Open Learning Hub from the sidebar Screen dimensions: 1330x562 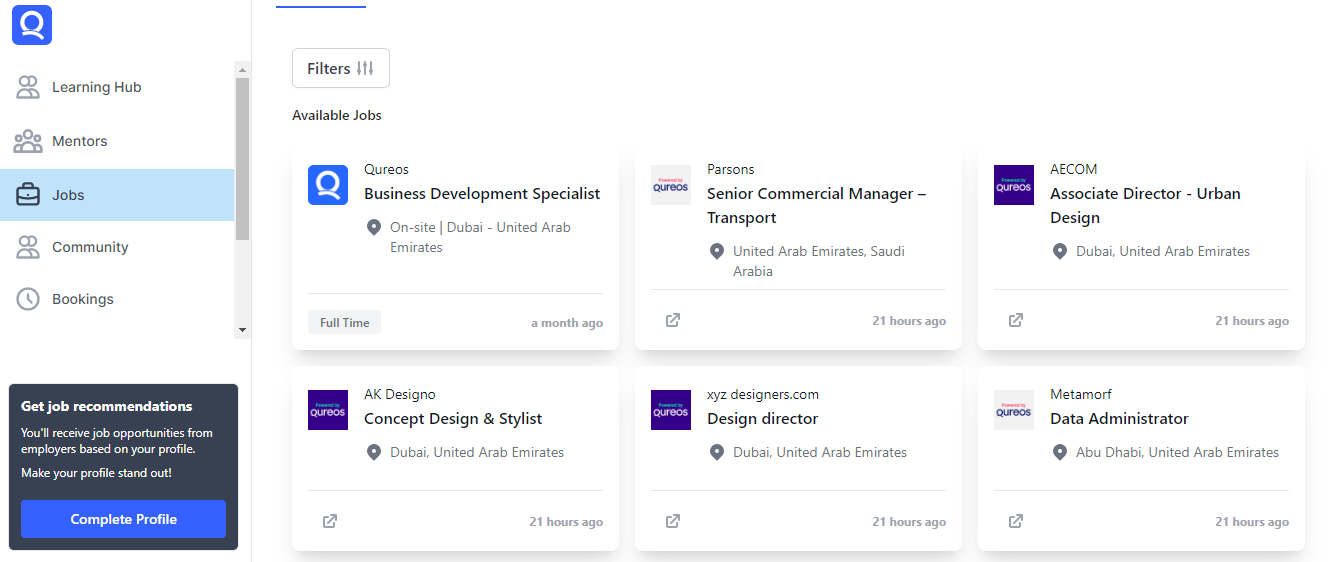96,87
